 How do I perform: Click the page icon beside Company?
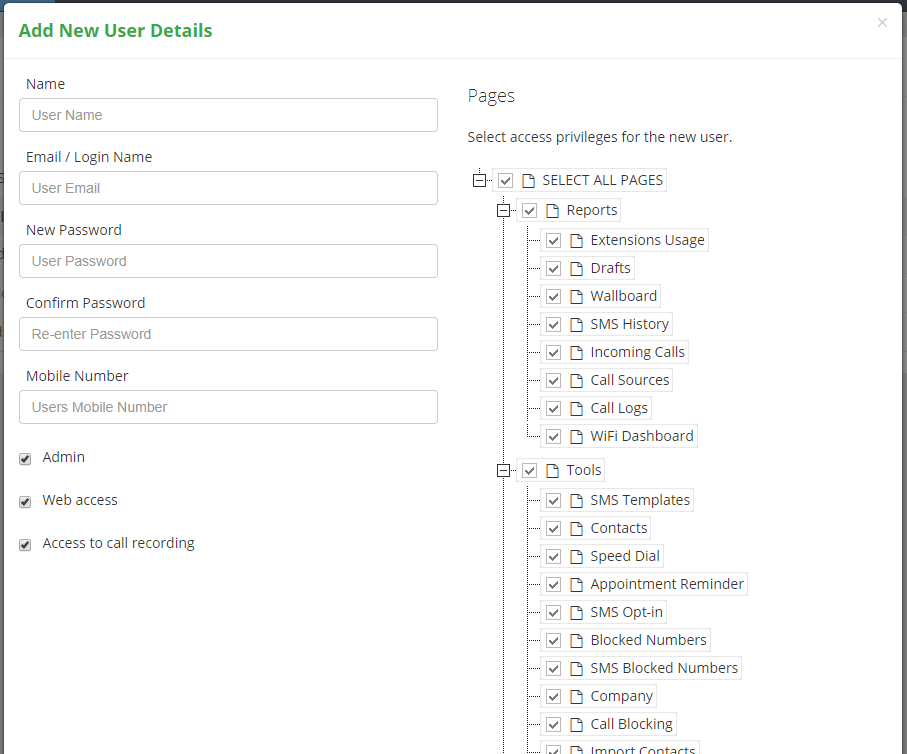click(576, 696)
